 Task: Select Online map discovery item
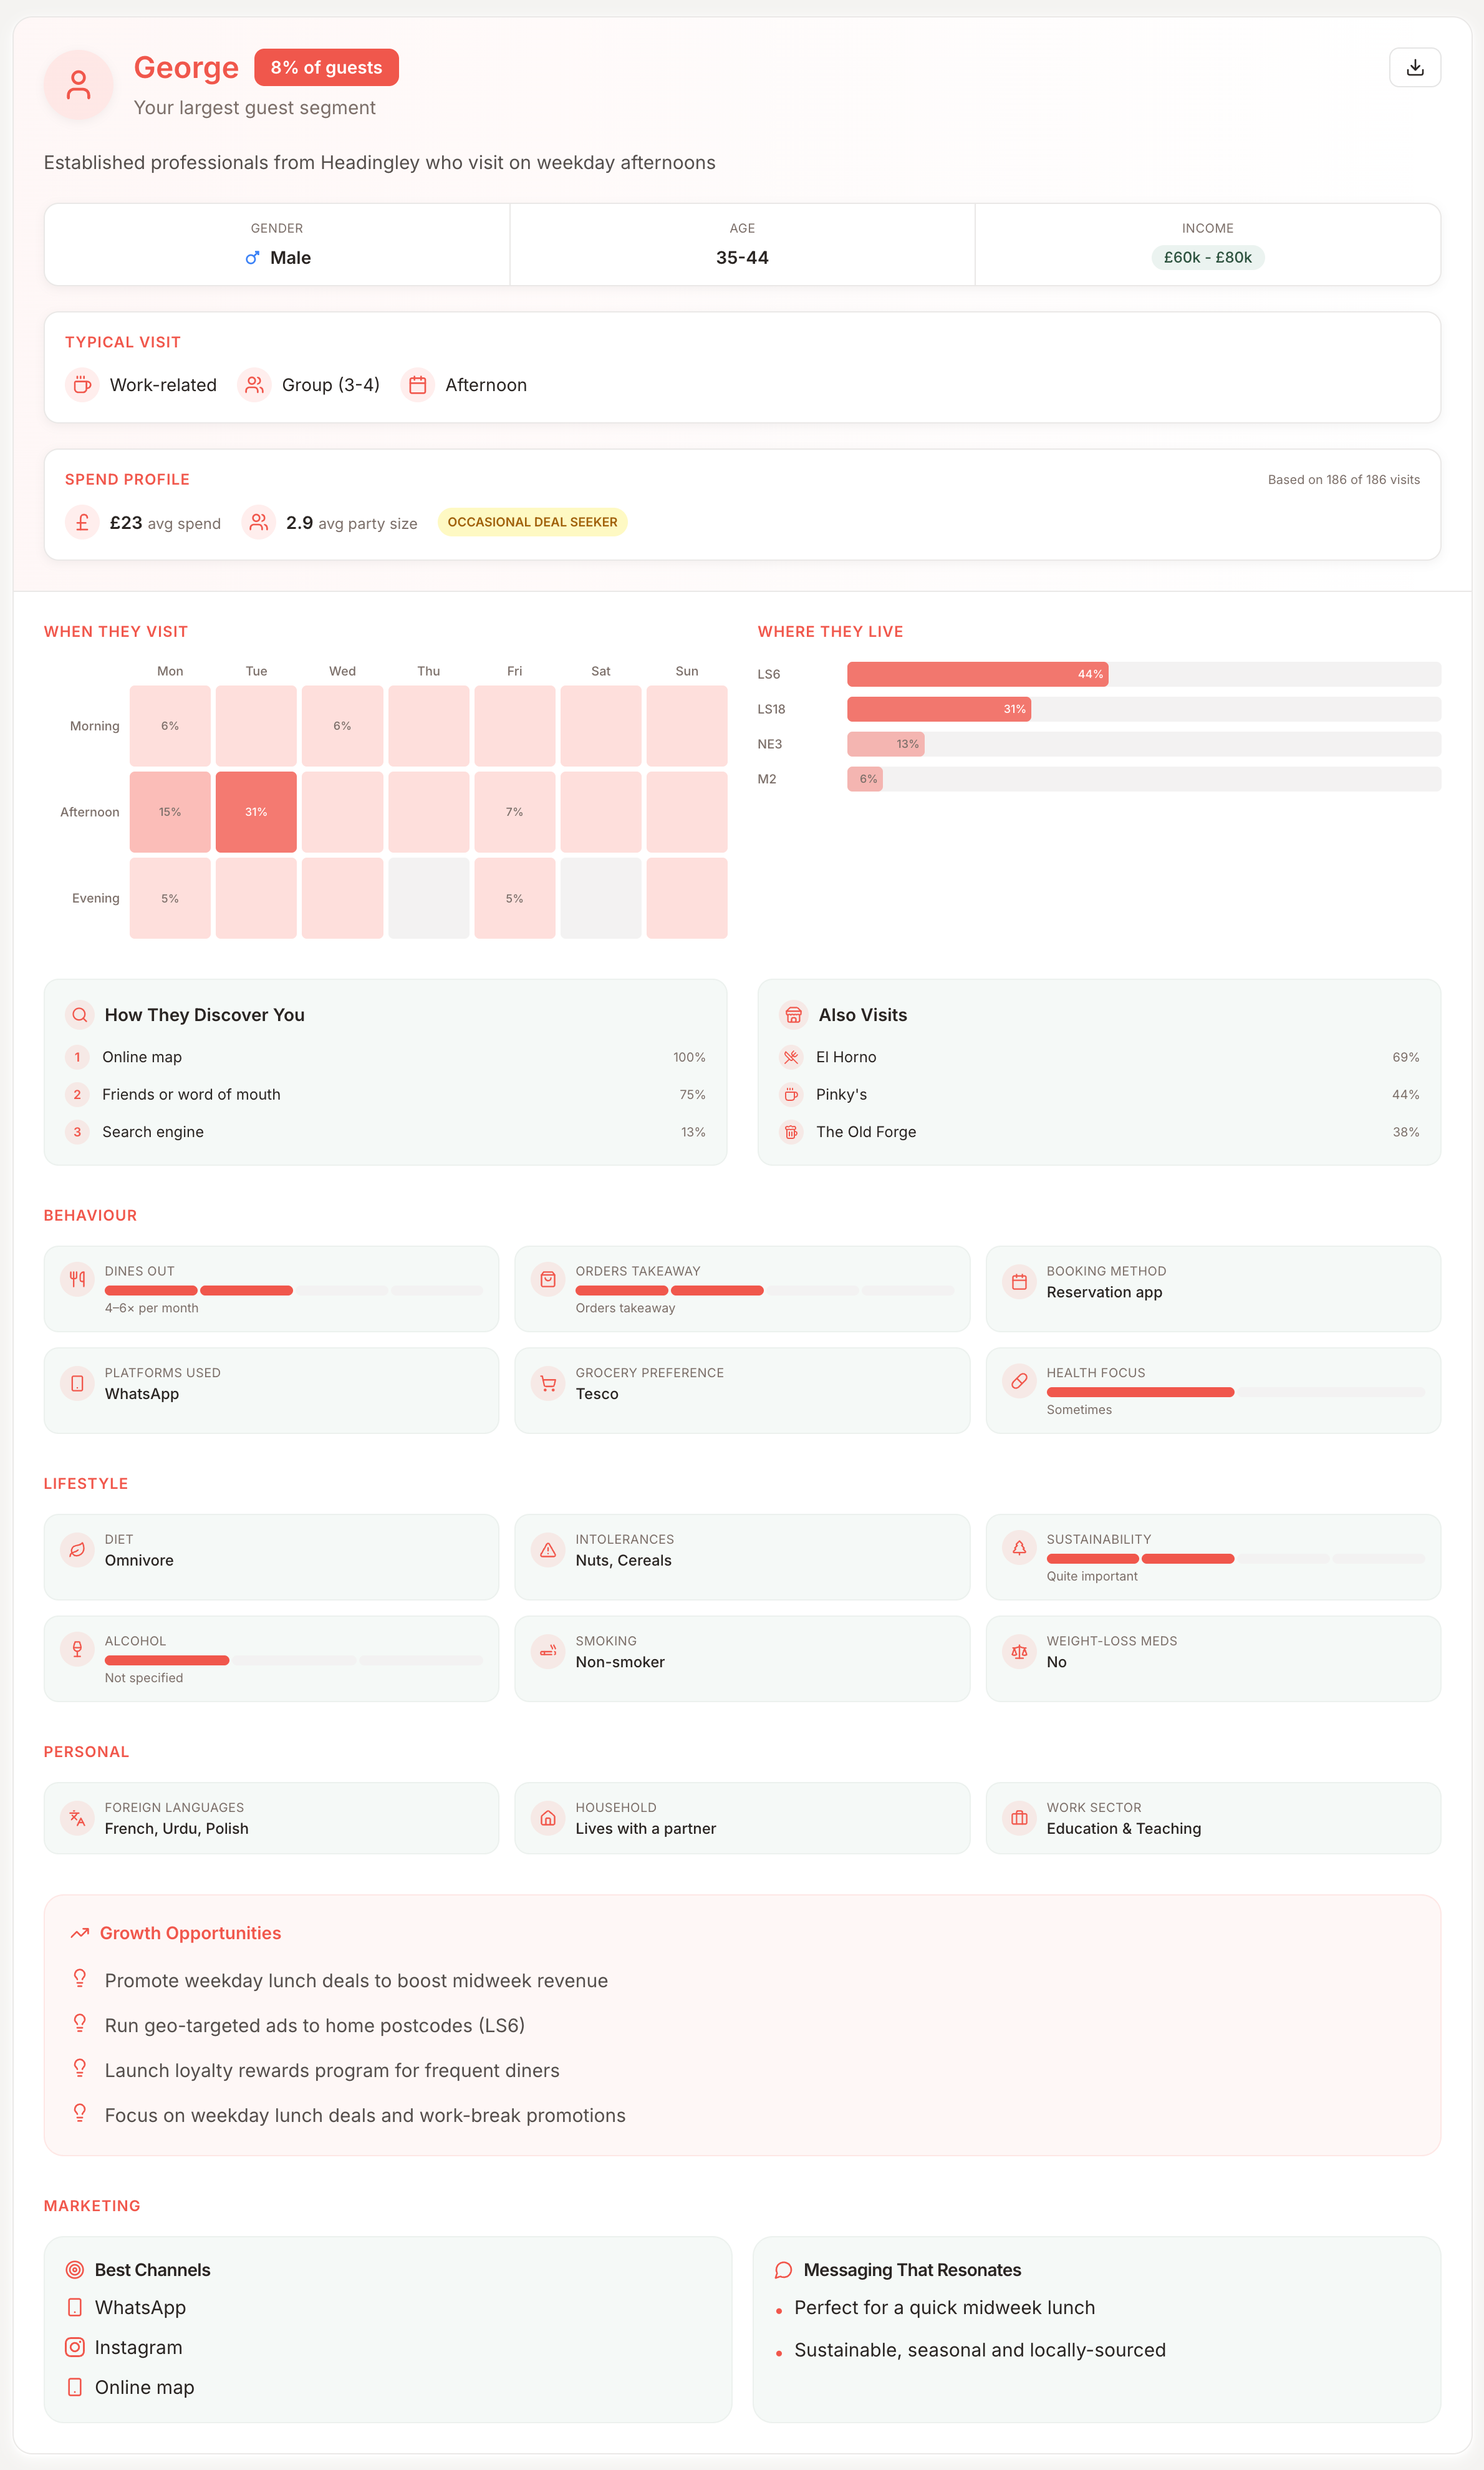pyautogui.click(x=142, y=1057)
